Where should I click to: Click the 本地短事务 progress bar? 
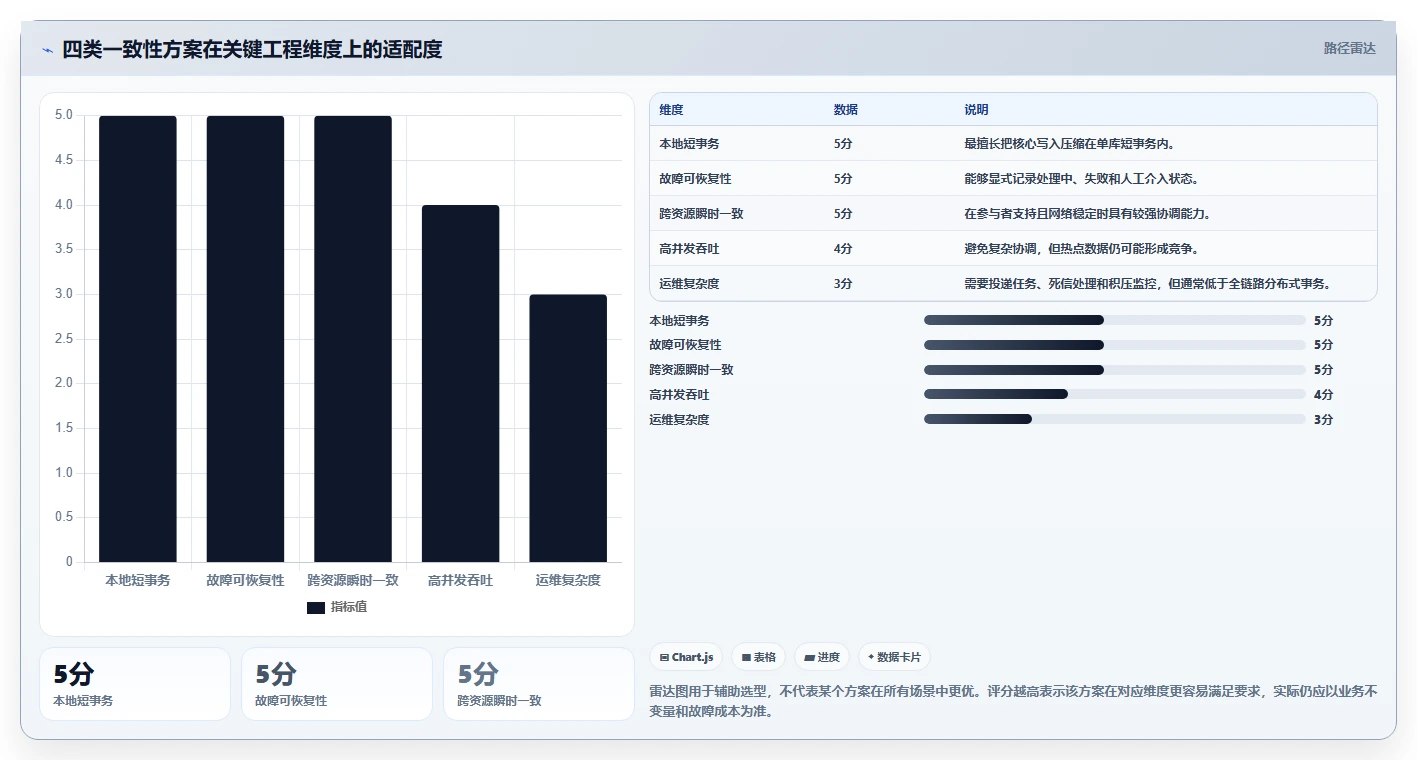click(1115, 320)
